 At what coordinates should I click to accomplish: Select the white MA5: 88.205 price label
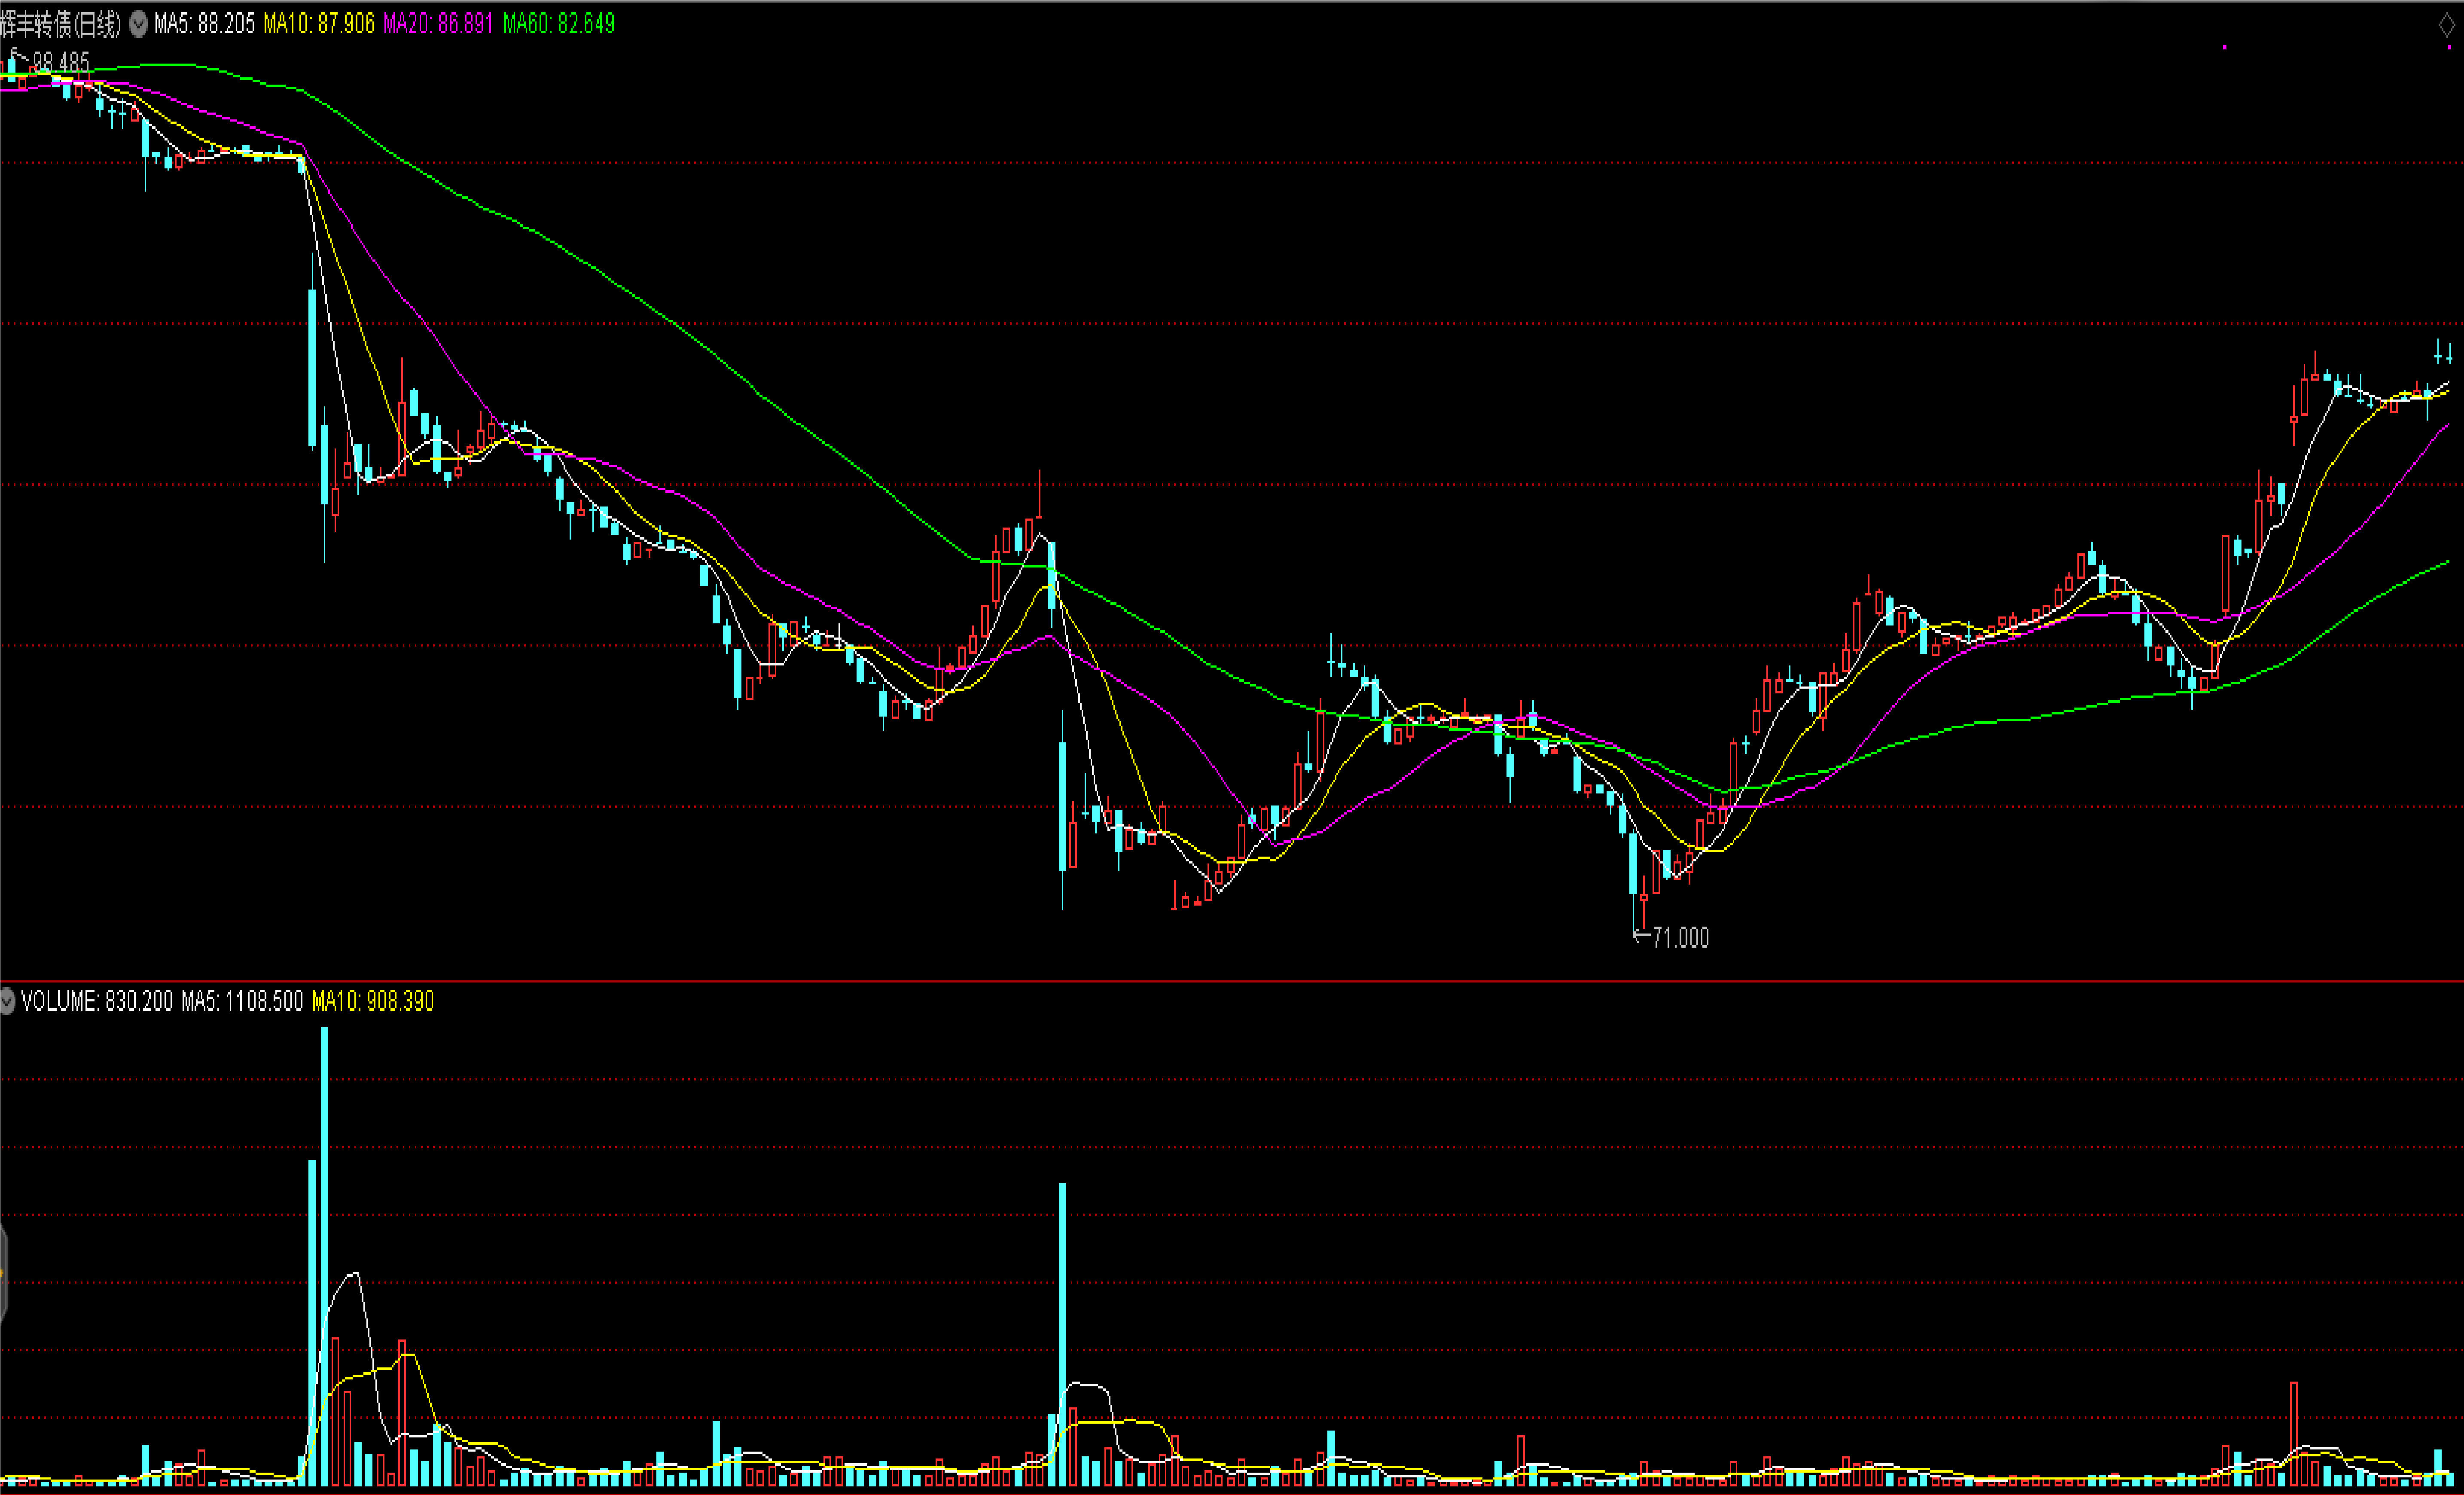[204, 24]
